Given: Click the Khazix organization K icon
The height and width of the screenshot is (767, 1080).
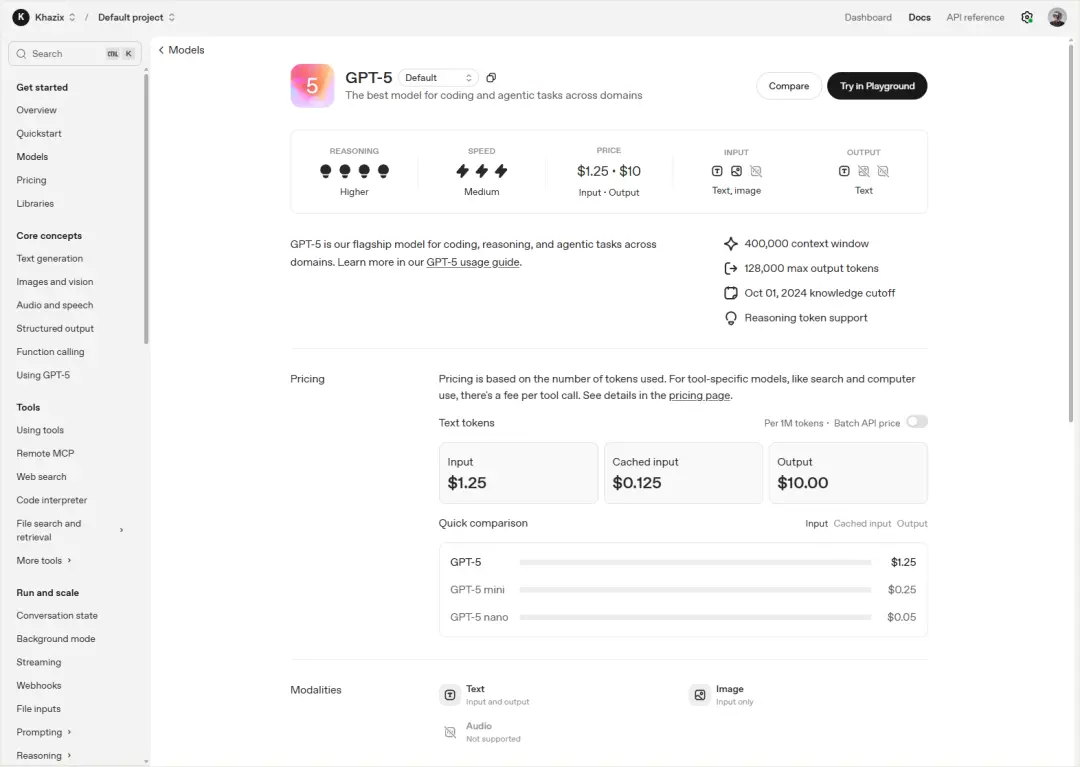Looking at the screenshot, I should pos(21,17).
